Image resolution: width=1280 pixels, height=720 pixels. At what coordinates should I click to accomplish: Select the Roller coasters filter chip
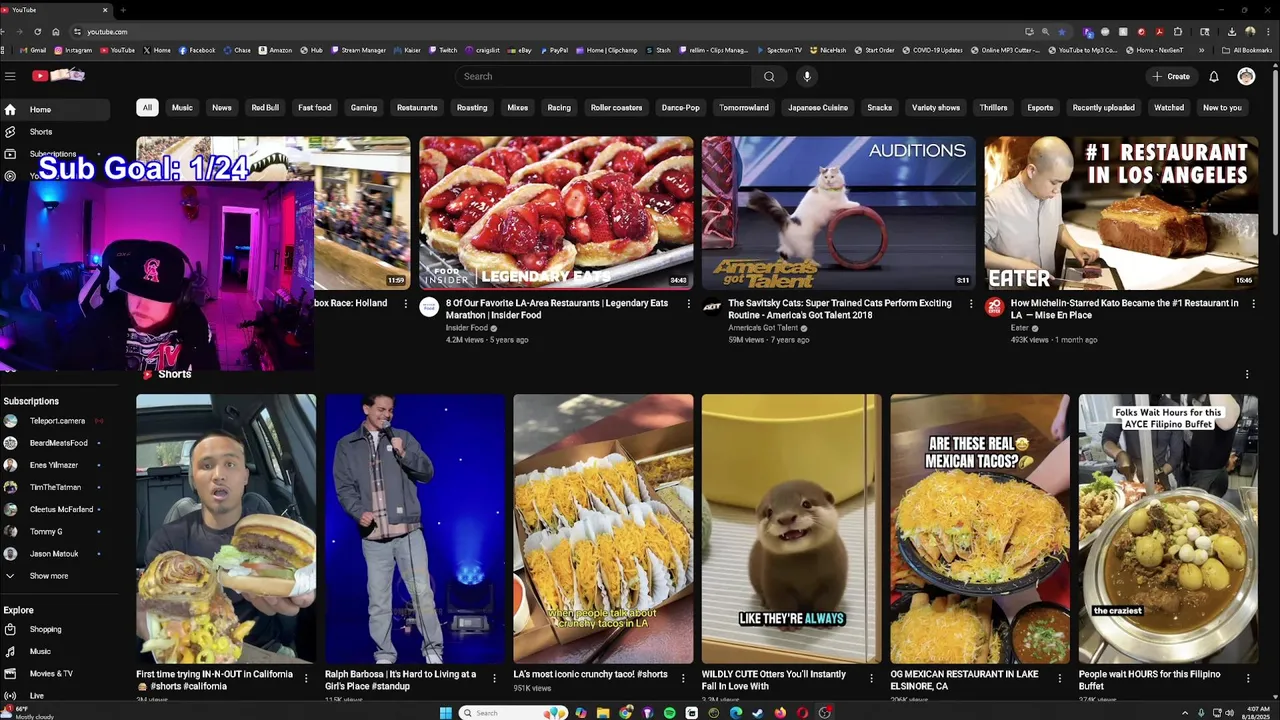[x=616, y=108]
